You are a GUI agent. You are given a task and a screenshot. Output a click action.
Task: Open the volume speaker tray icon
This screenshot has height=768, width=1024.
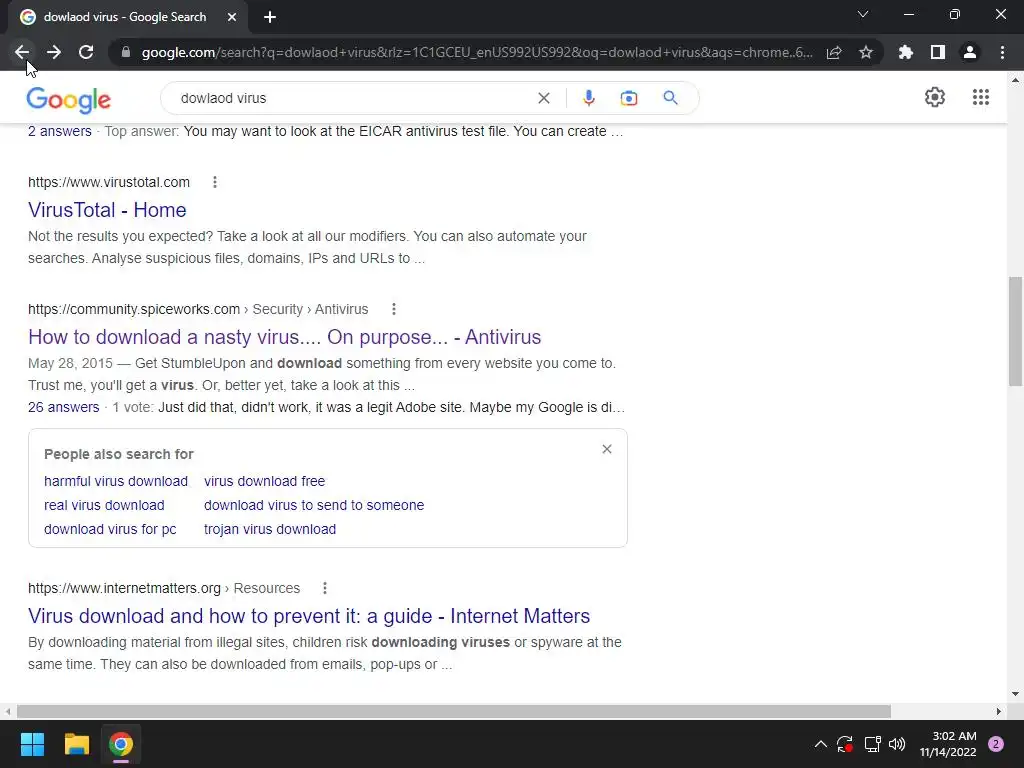click(x=897, y=744)
